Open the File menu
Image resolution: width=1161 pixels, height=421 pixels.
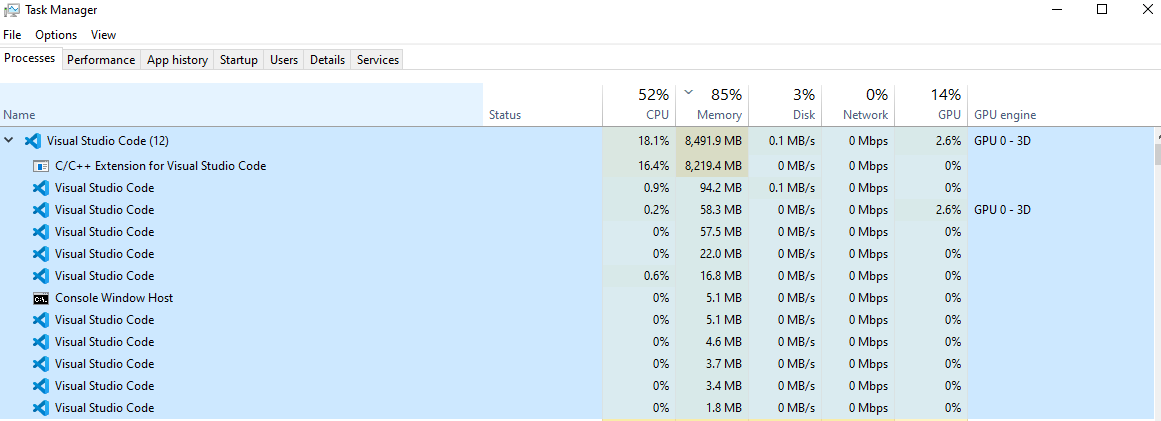13,35
